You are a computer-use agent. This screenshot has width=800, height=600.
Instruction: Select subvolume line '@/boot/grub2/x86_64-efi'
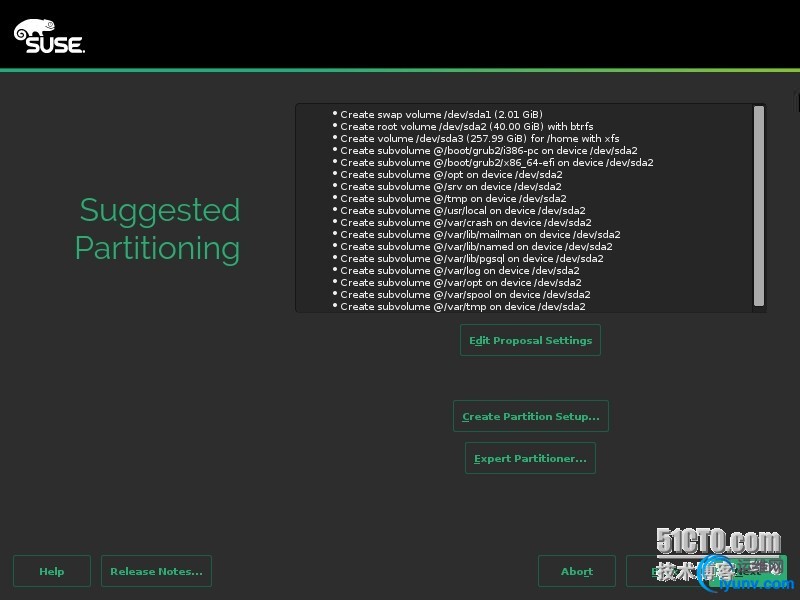coord(497,162)
